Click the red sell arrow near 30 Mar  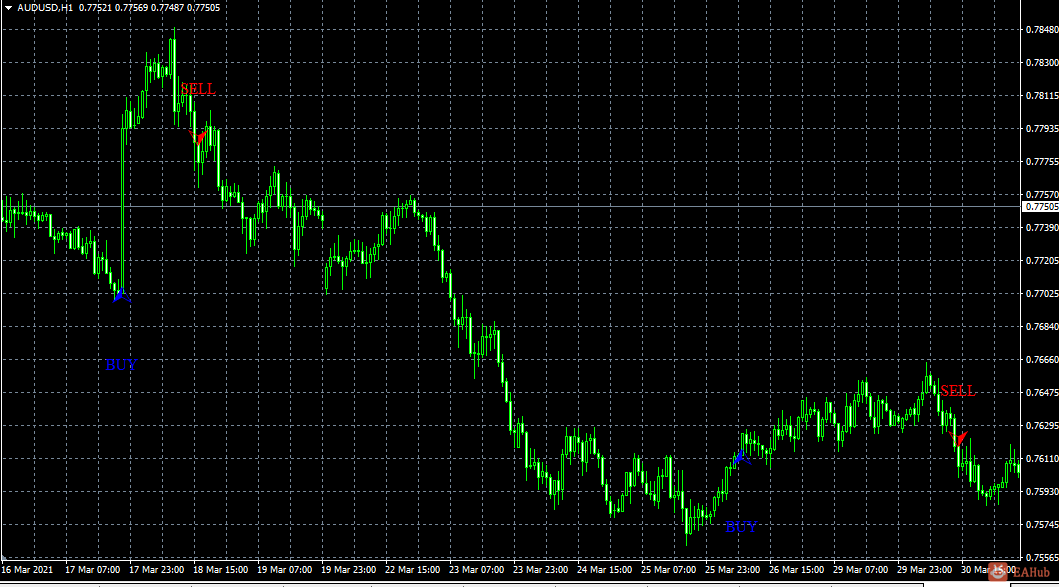958,438
